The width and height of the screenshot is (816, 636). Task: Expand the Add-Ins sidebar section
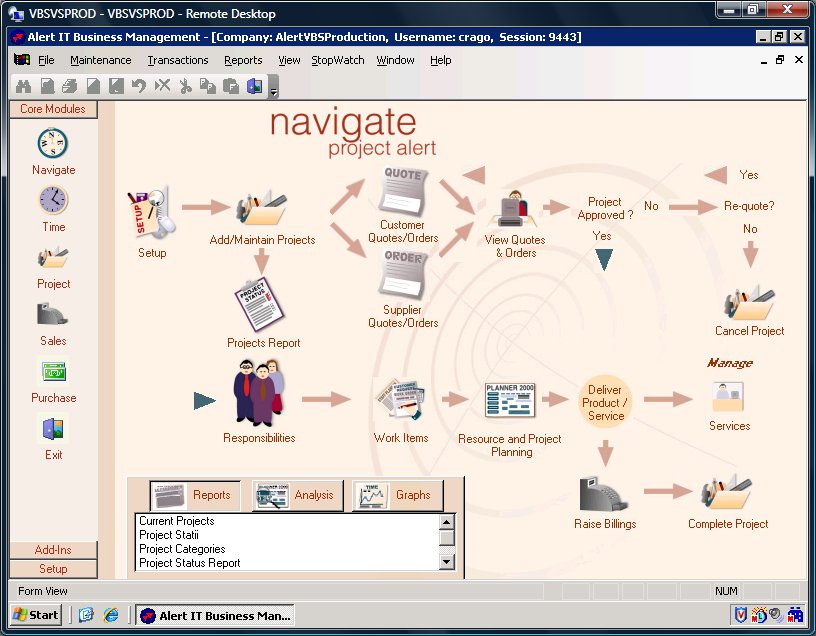click(53, 550)
